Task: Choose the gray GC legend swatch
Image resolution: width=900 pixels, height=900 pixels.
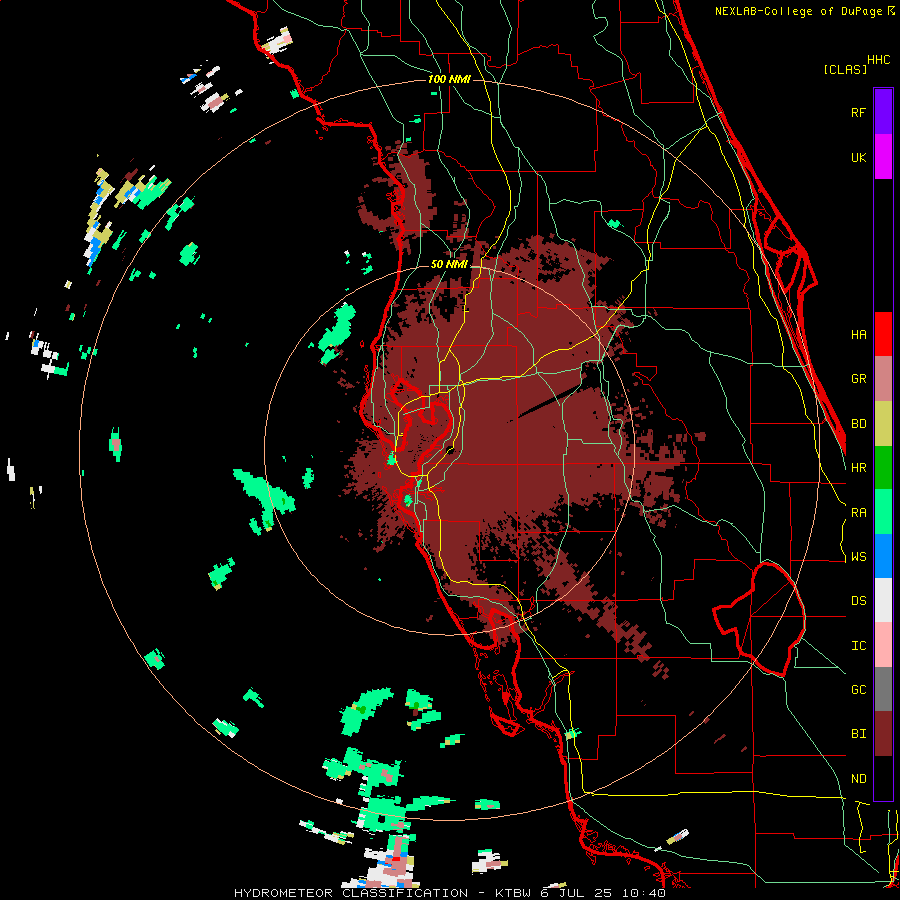Action: click(x=883, y=689)
